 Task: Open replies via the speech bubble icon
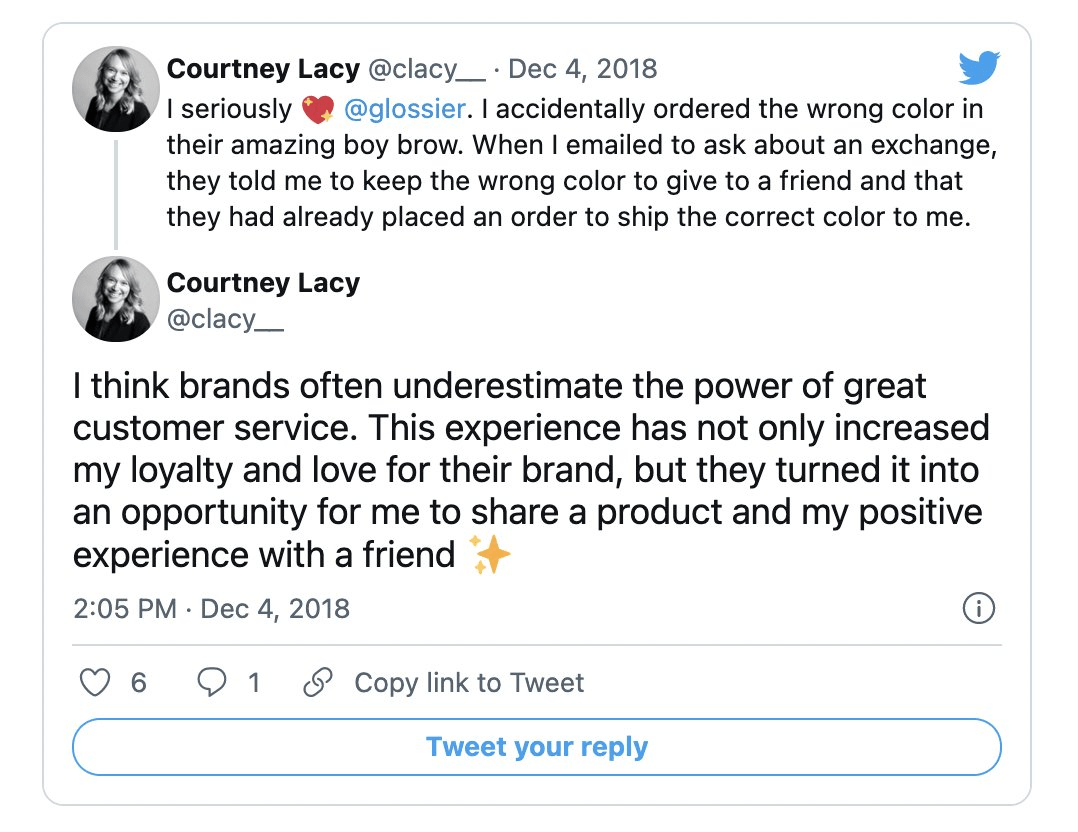point(211,683)
